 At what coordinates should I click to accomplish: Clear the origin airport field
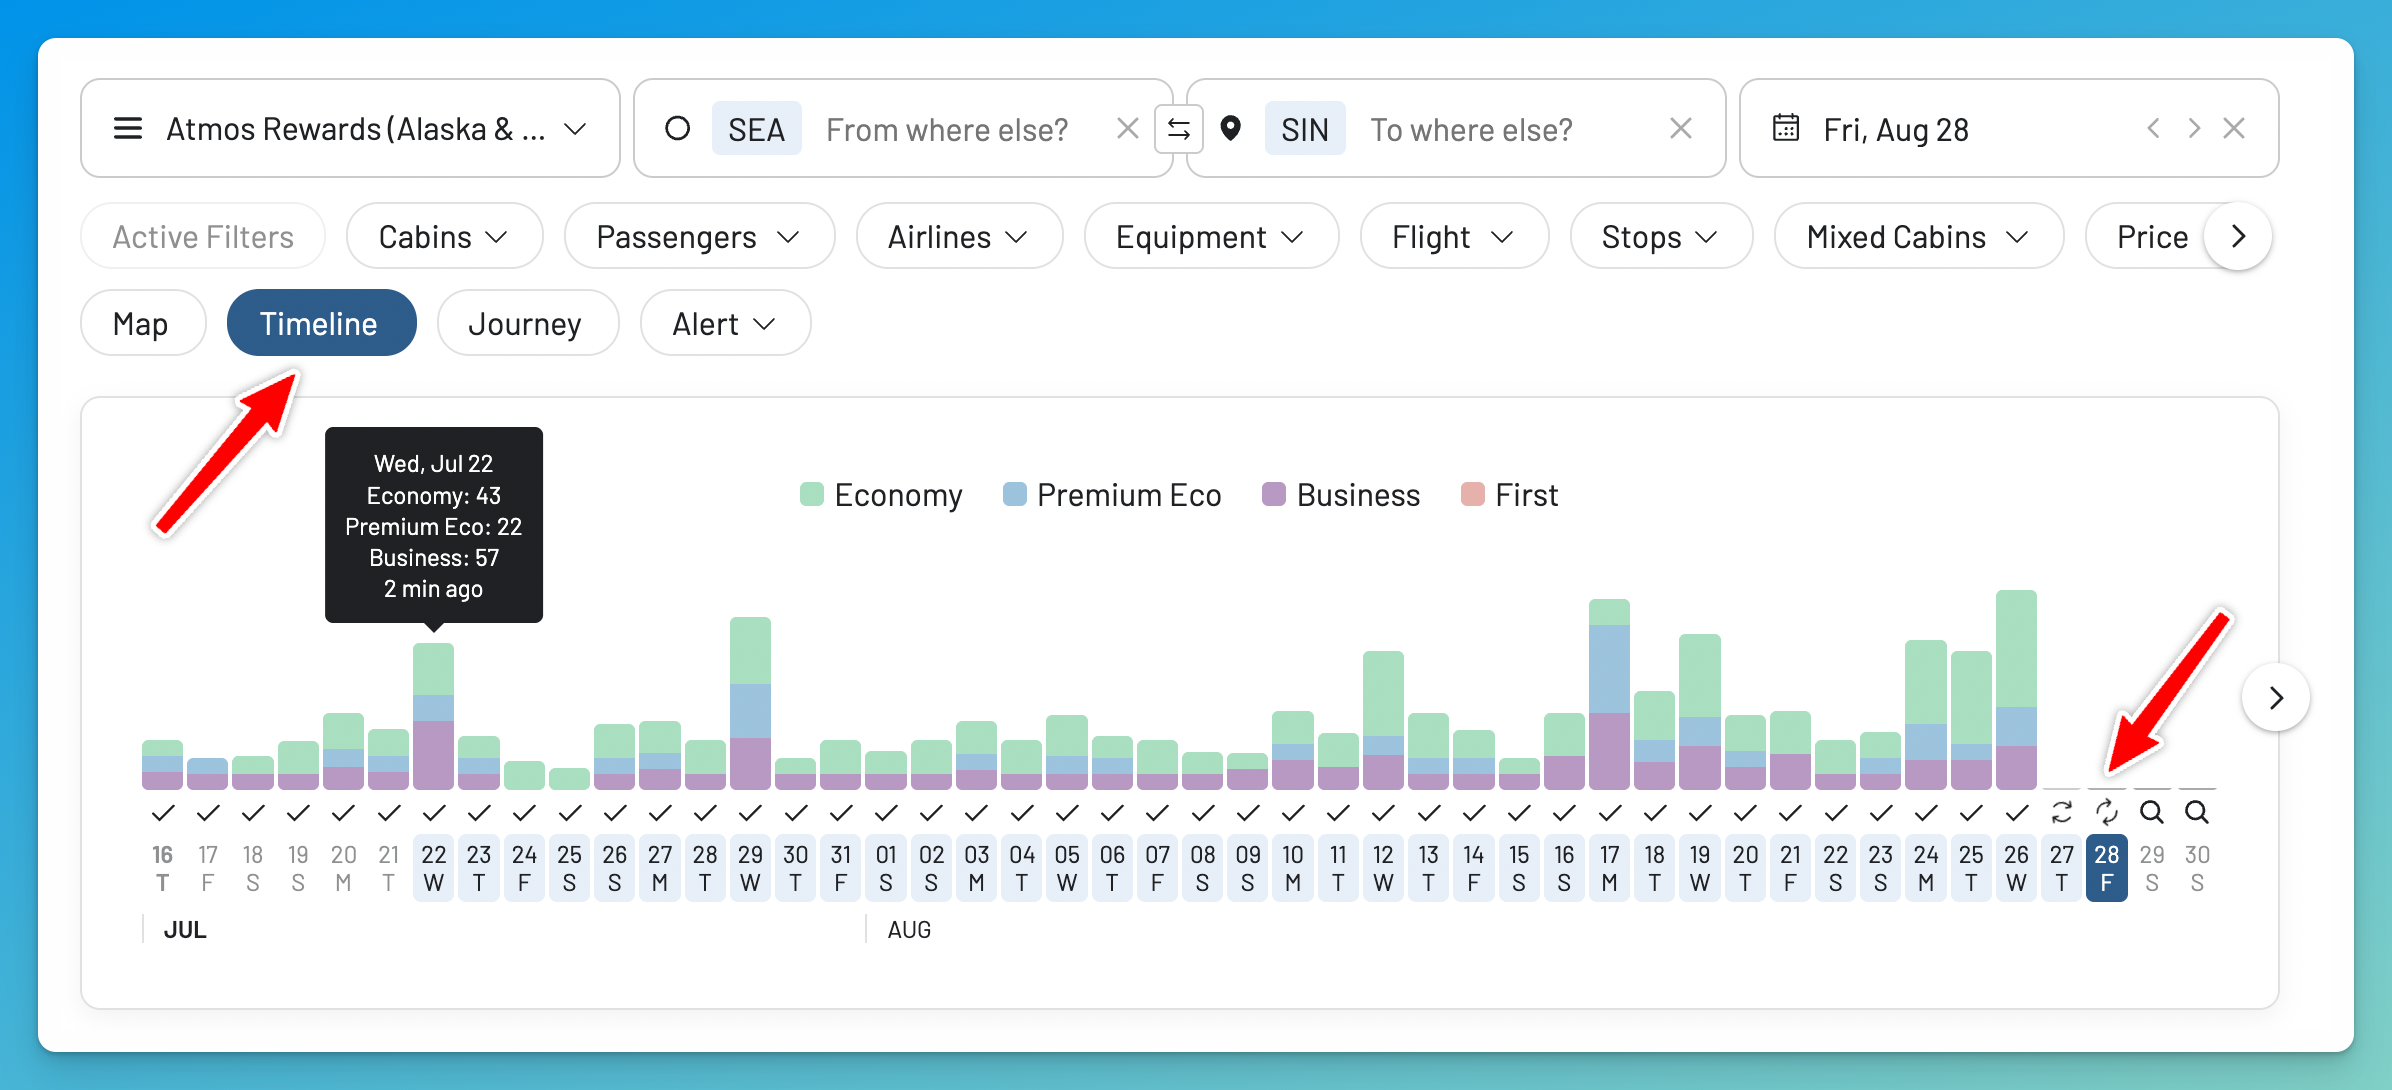(1127, 129)
